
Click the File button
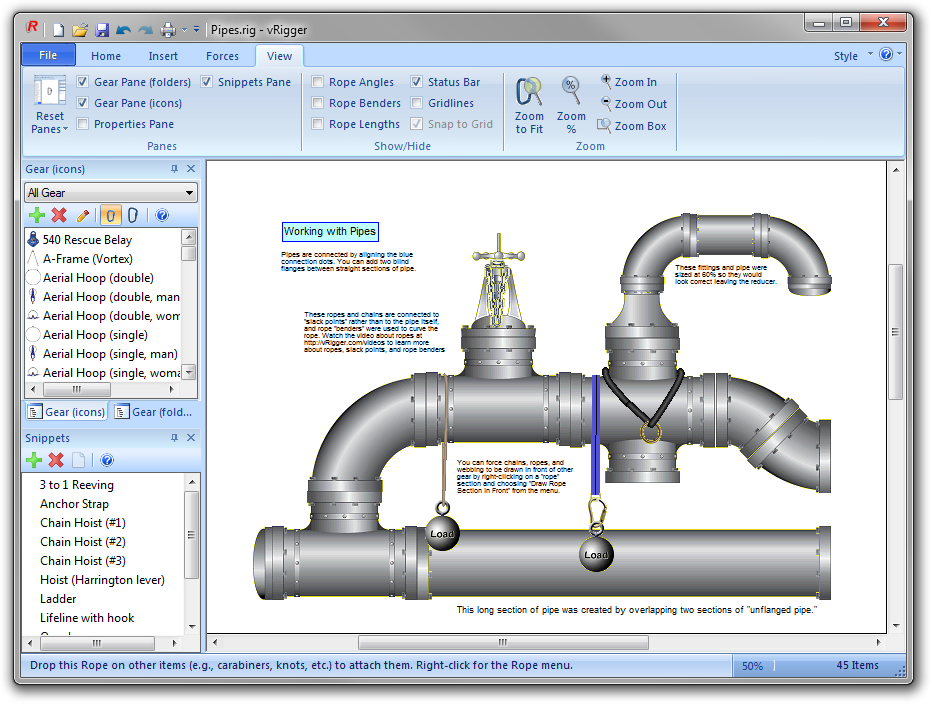point(48,55)
